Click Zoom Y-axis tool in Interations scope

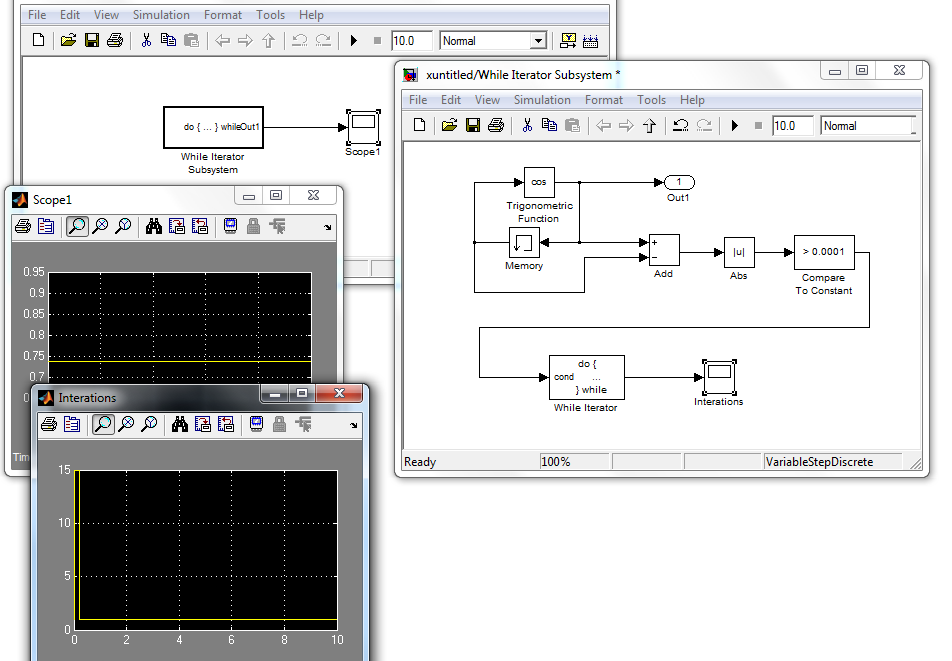pyautogui.click(x=149, y=425)
